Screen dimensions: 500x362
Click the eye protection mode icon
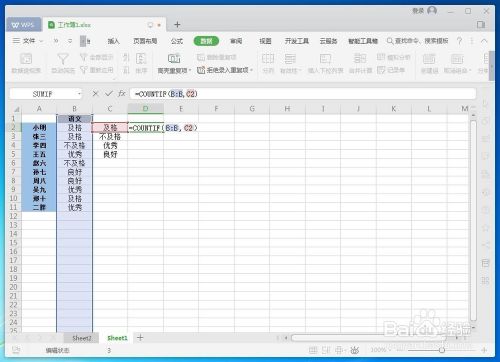pyautogui.click(x=355, y=350)
